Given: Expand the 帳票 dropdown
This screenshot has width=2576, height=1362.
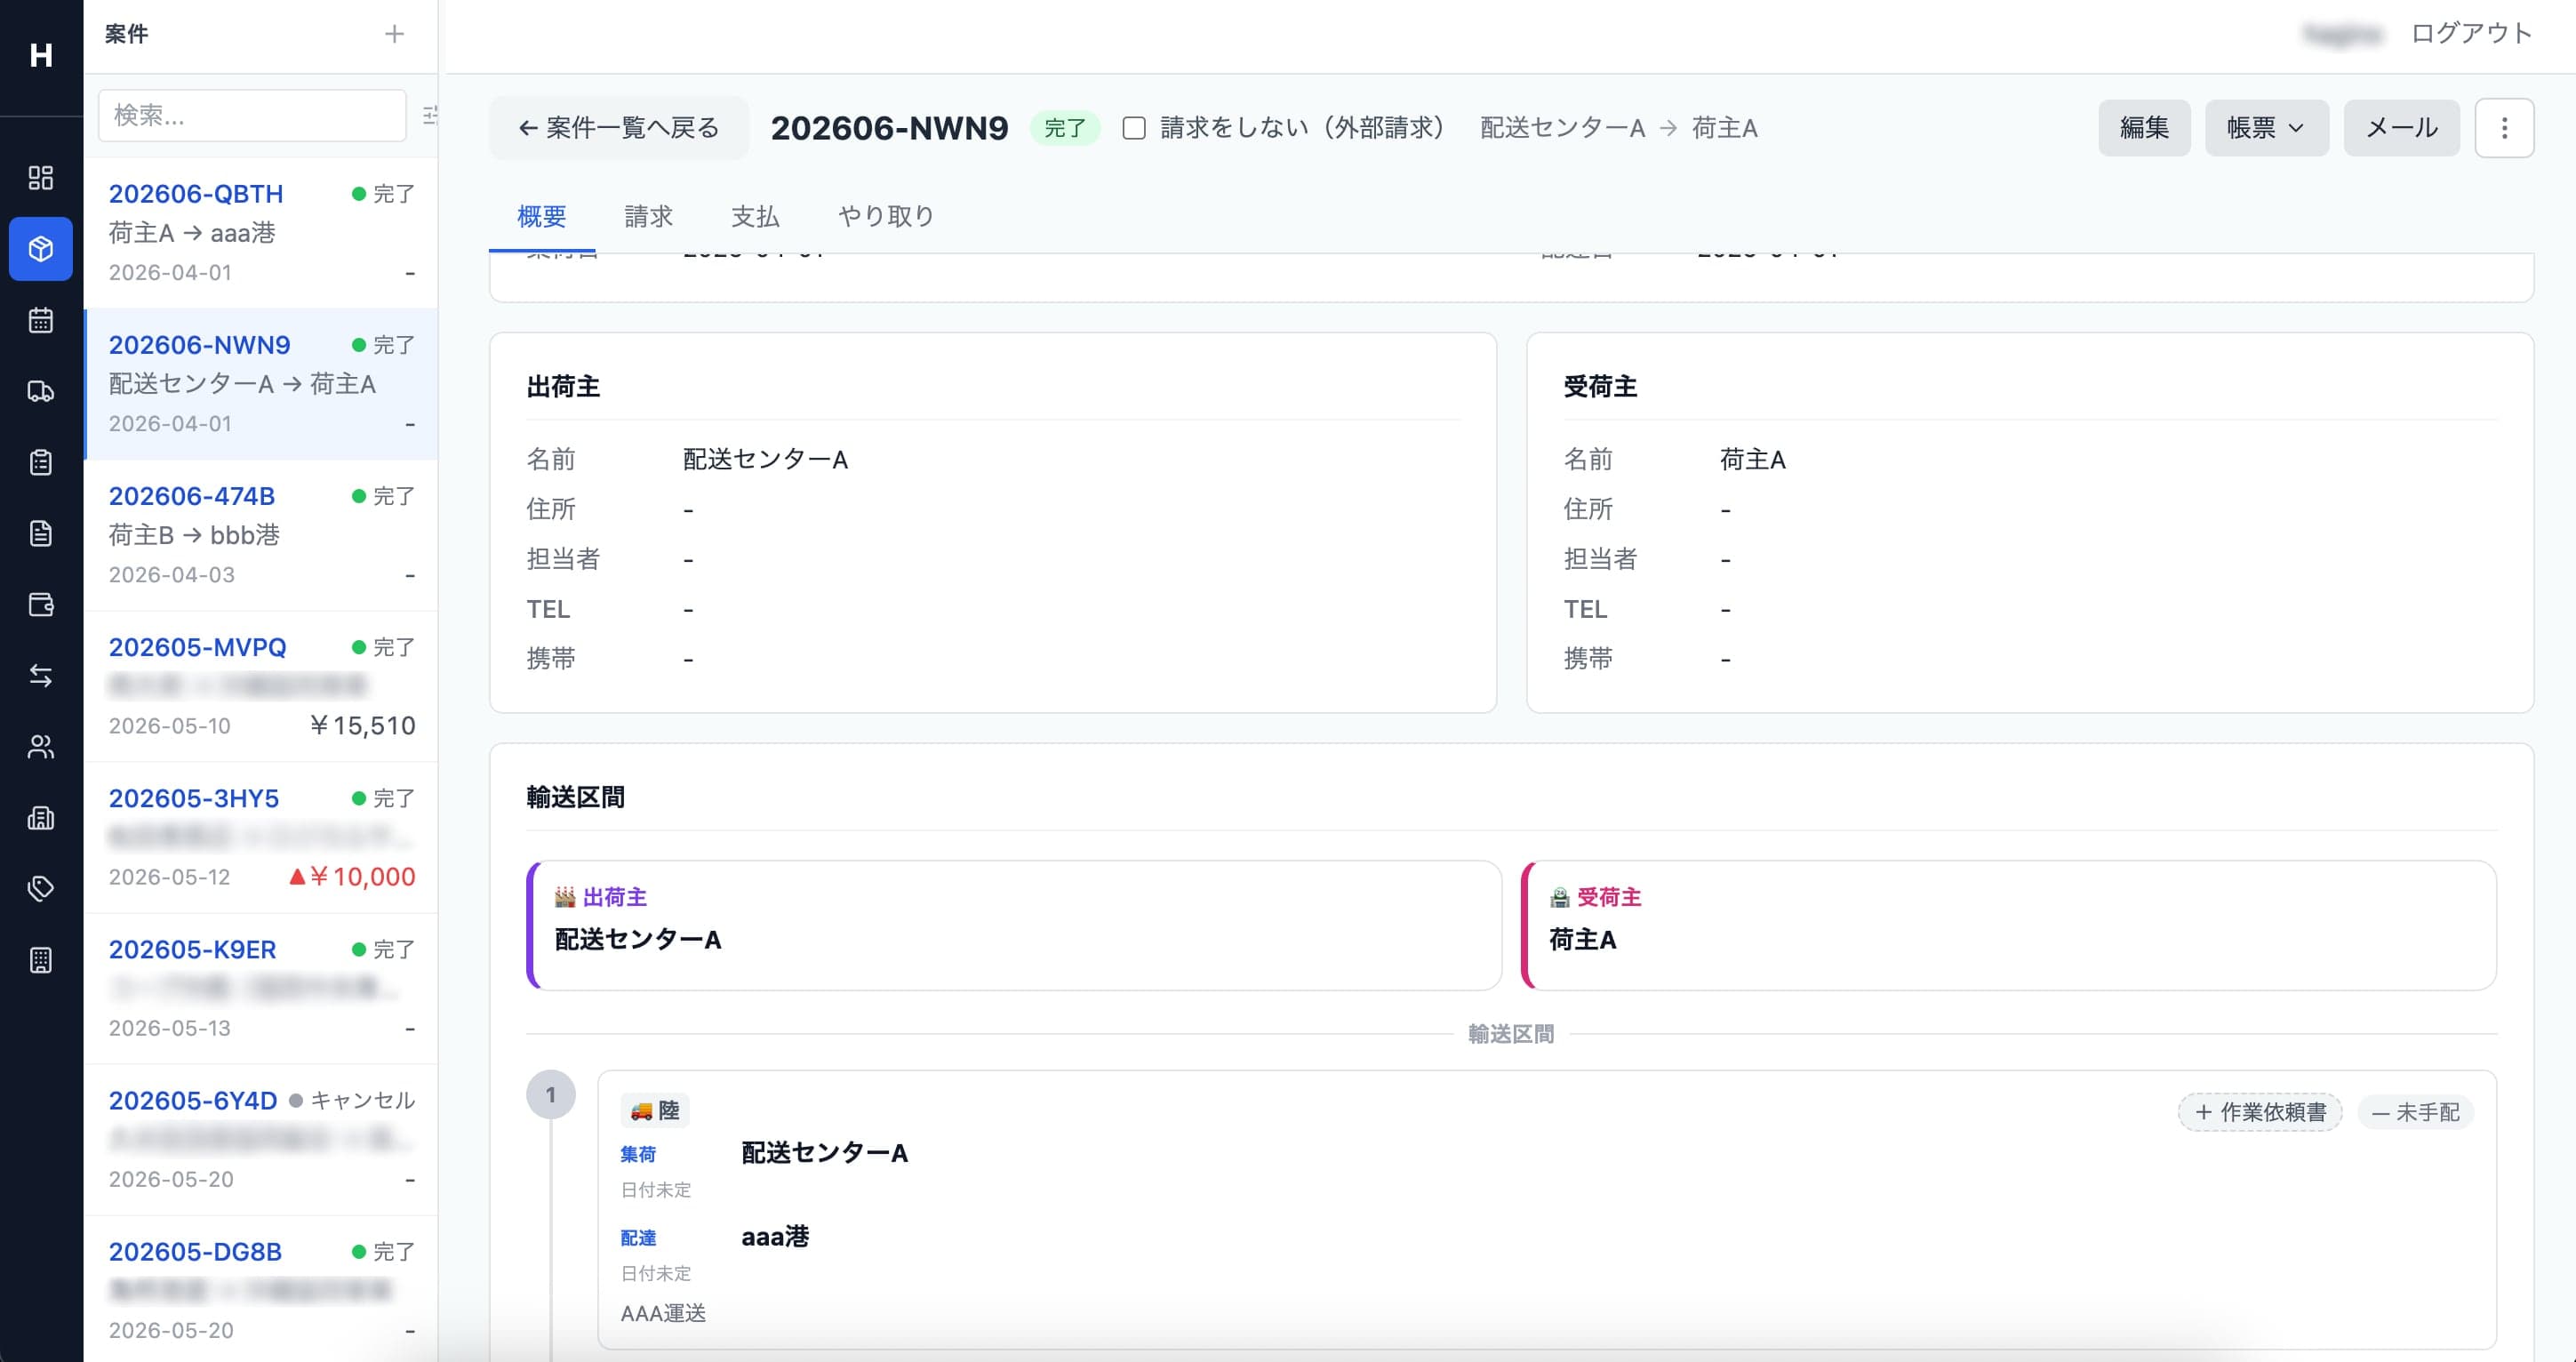Looking at the screenshot, I should [x=2266, y=128].
